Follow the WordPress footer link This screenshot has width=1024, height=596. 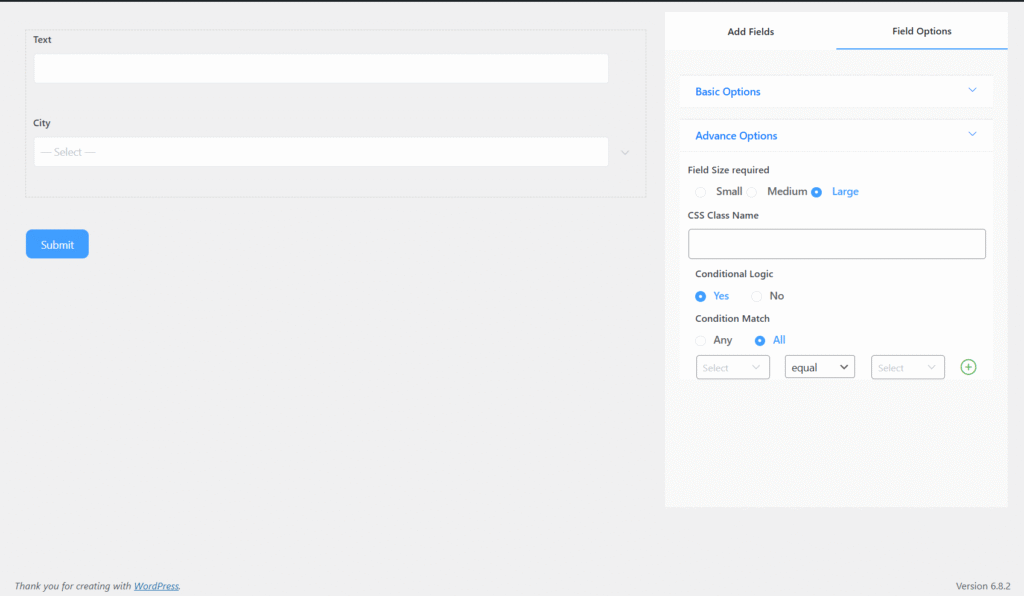coord(156,586)
